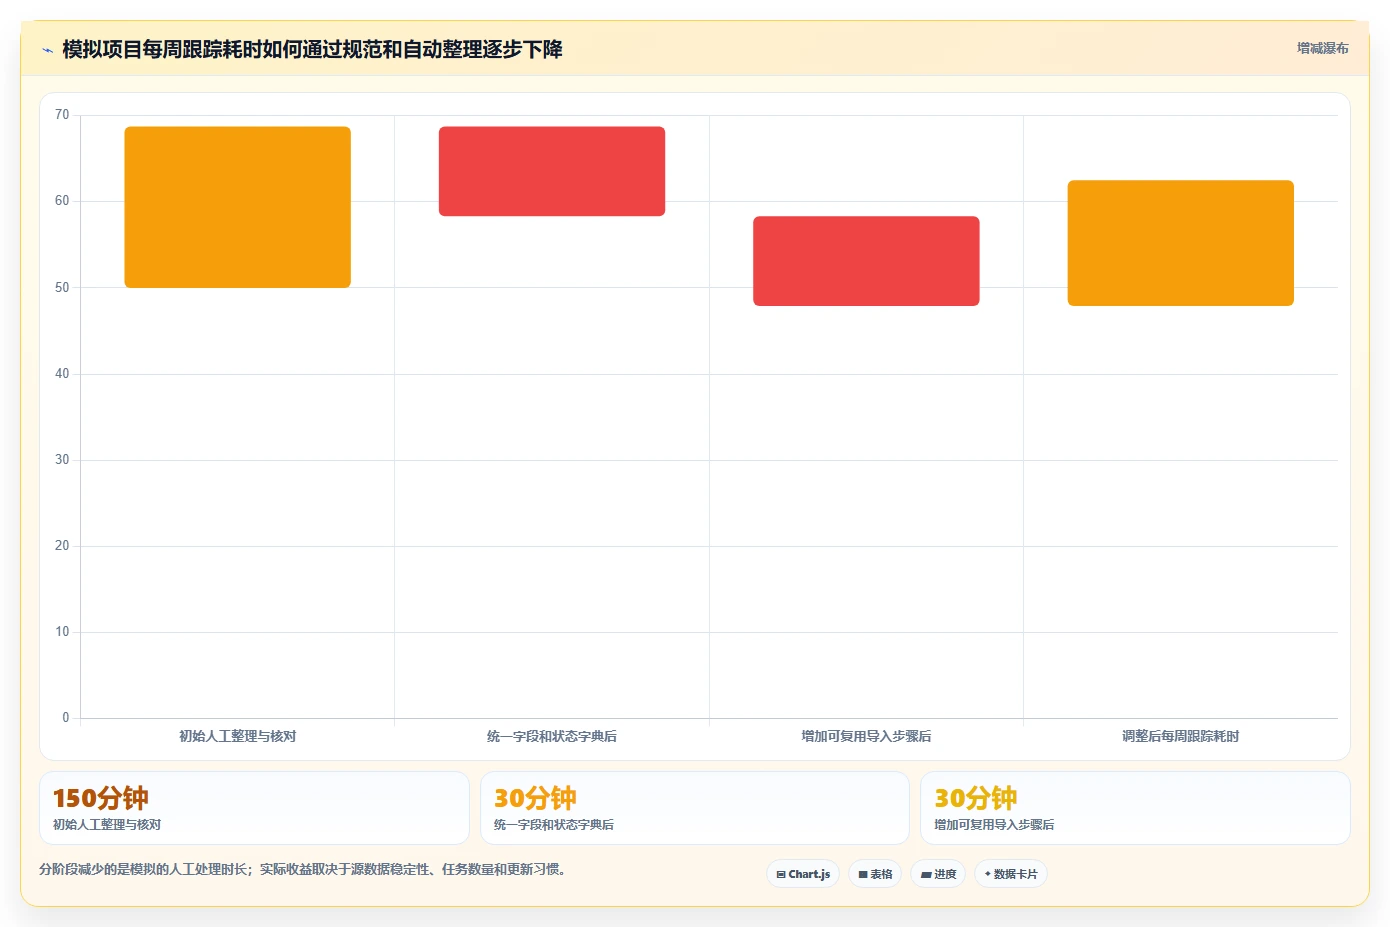The width and height of the screenshot is (1390, 927).
Task: Select the orange bar for 调整后每周跟踪耗时
Action: click(1181, 243)
